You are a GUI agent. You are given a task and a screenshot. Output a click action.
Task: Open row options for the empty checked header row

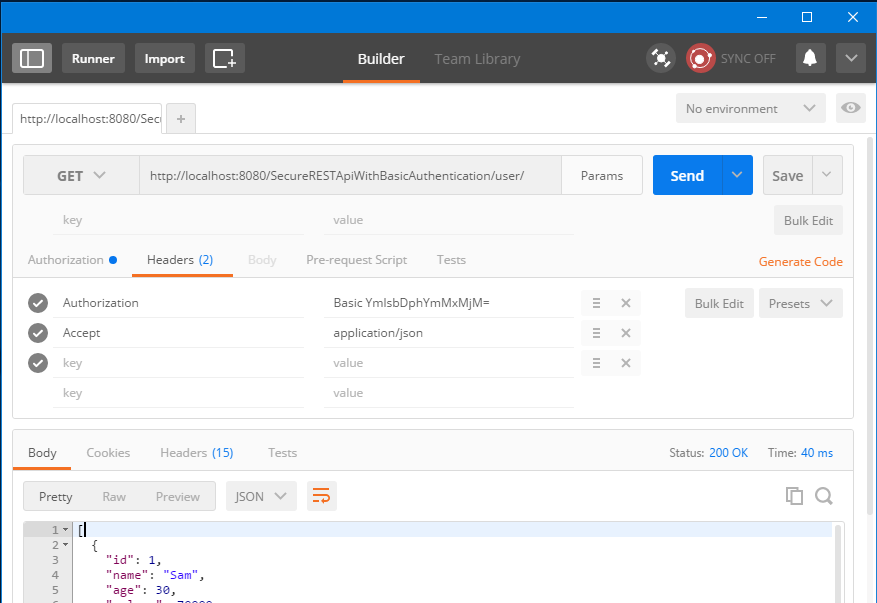596,363
